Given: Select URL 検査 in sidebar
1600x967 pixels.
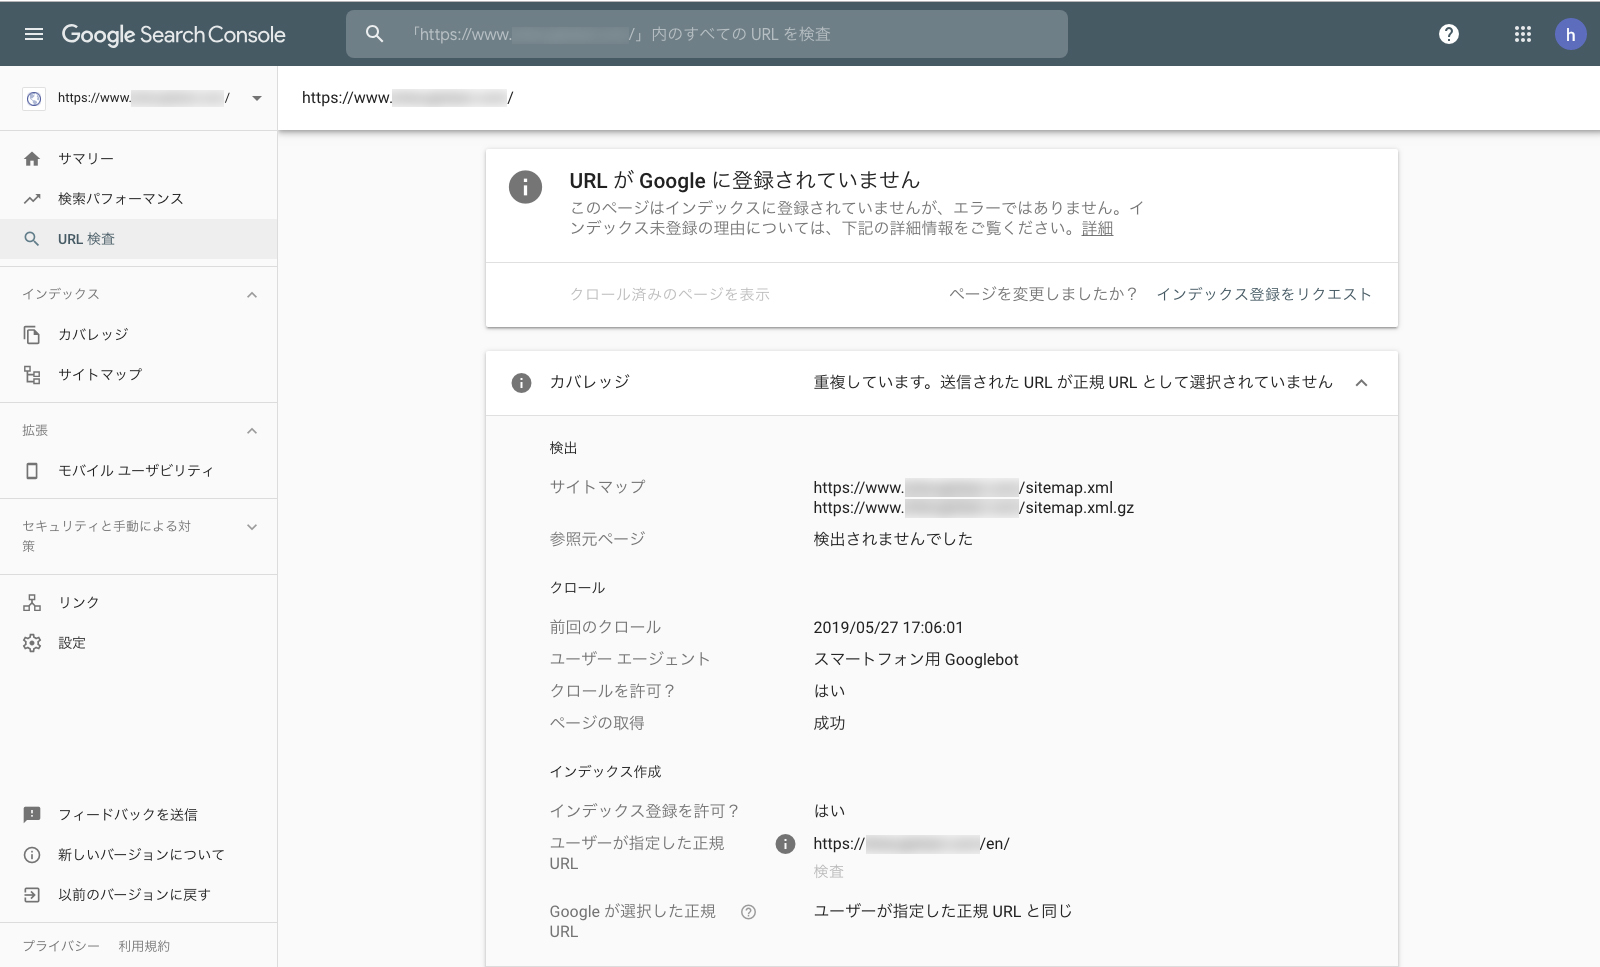Looking at the screenshot, I should click(138, 239).
